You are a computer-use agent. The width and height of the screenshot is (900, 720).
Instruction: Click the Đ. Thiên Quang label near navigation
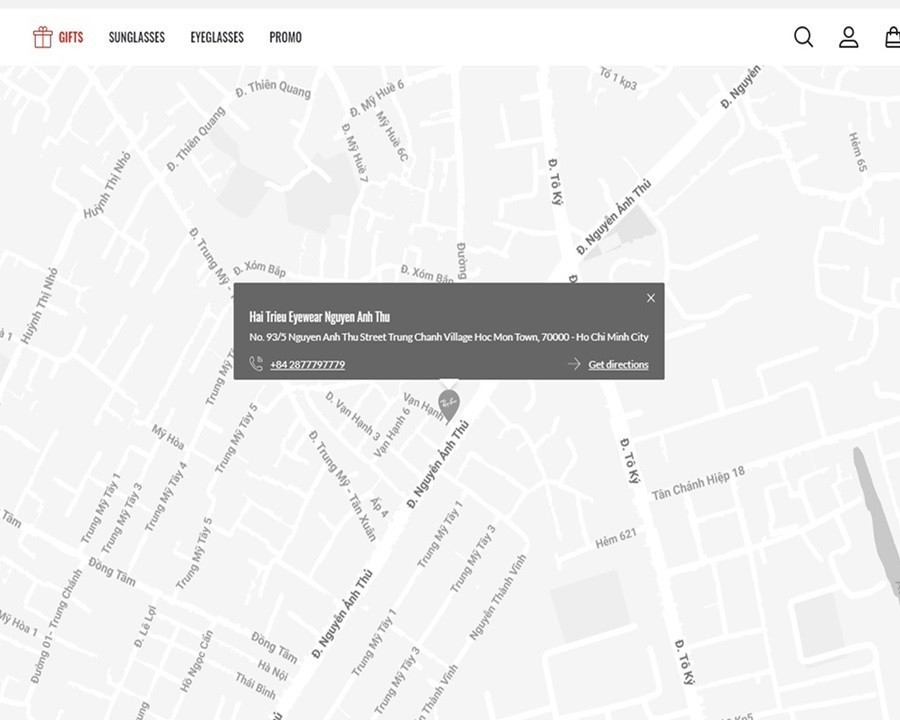point(273,90)
